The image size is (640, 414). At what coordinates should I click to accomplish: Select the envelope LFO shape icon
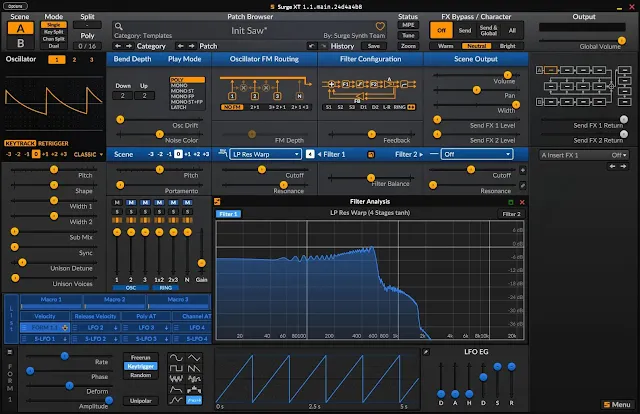(176, 390)
